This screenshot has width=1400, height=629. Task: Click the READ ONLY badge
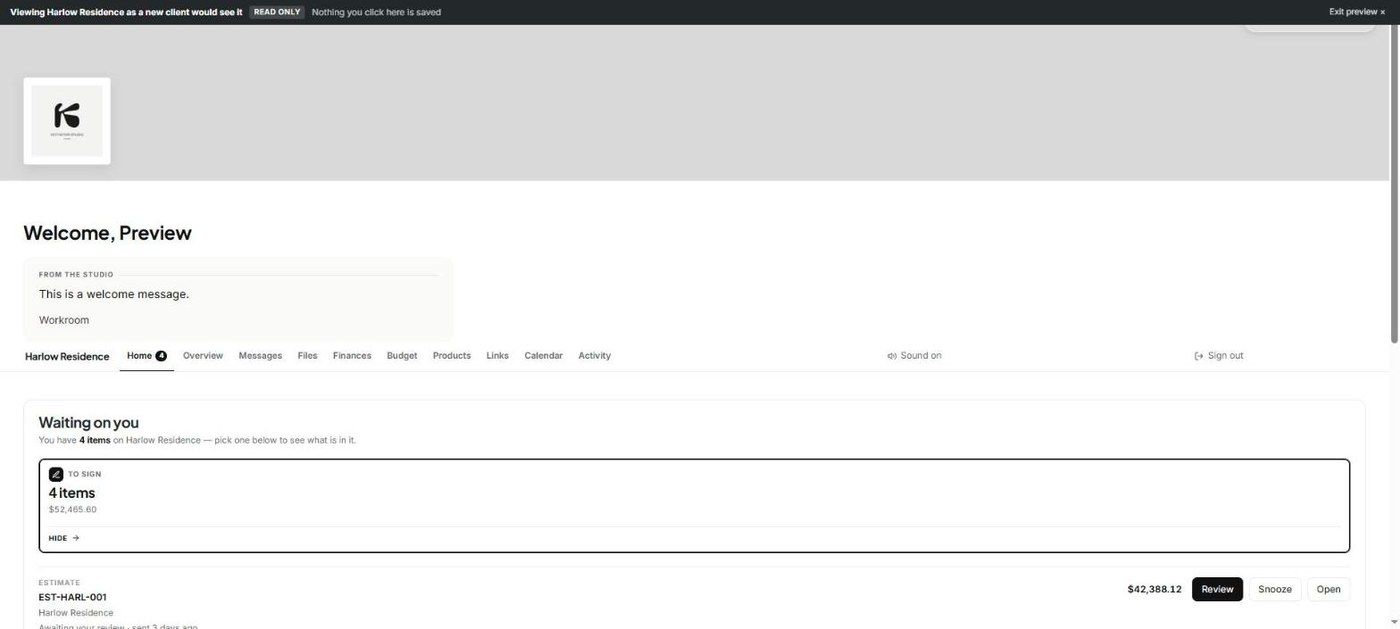tap(277, 12)
